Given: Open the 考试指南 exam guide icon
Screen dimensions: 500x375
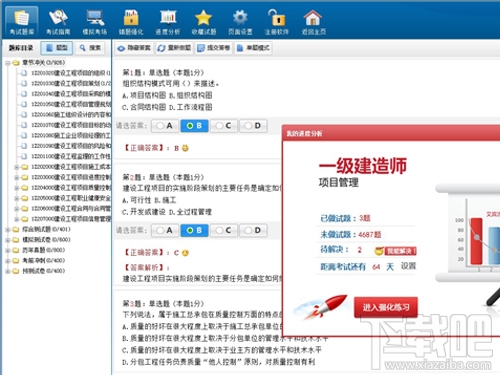Looking at the screenshot, I should 58,22.
